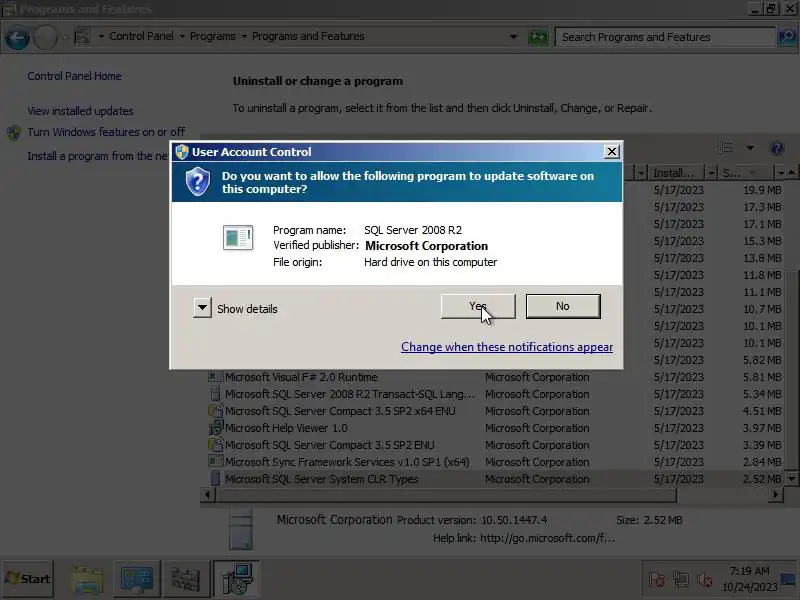The height and width of the screenshot is (600, 800).
Task: Open Server Manager taskbar icon
Action: pyautogui.click(x=136, y=579)
